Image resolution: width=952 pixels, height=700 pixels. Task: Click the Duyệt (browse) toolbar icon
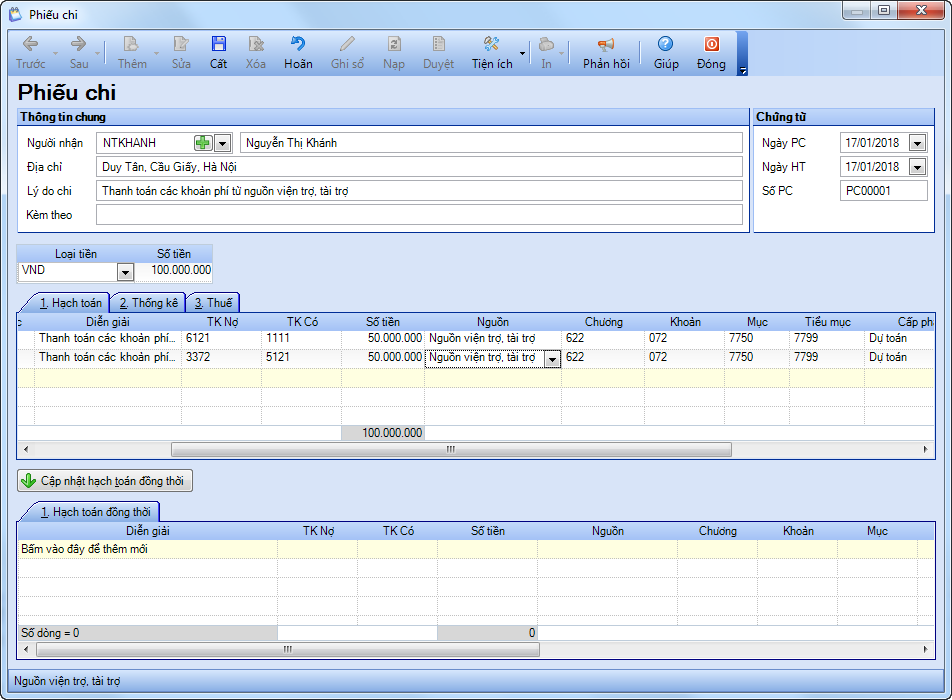tap(438, 53)
